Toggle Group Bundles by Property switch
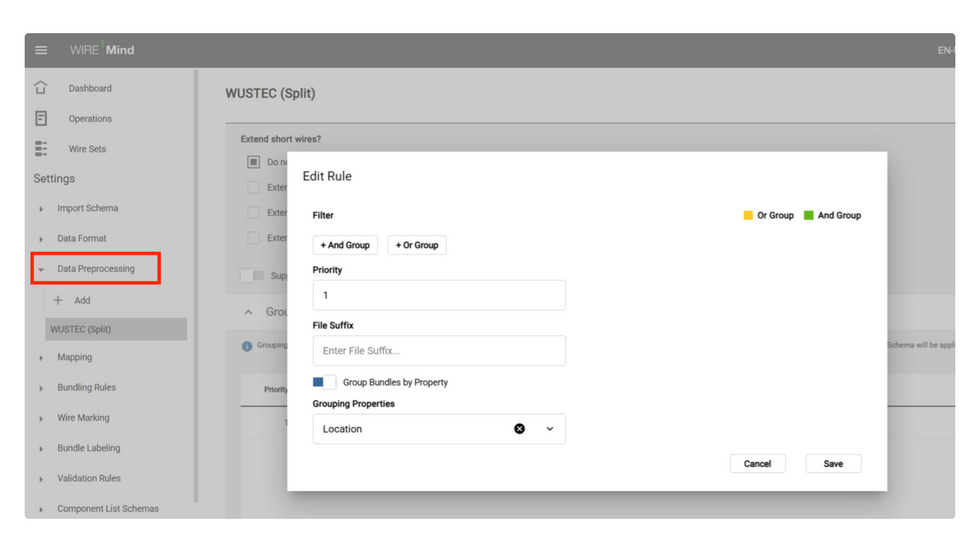This screenshot has height=552, width=980. click(324, 382)
